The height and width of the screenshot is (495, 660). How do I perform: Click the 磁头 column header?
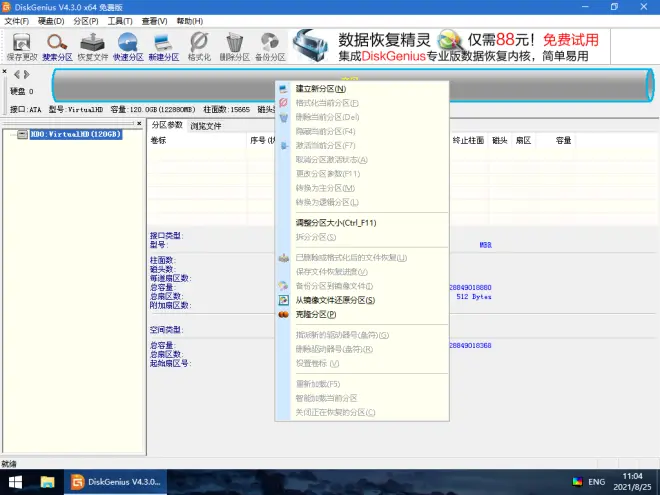pyautogui.click(x=500, y=140)
